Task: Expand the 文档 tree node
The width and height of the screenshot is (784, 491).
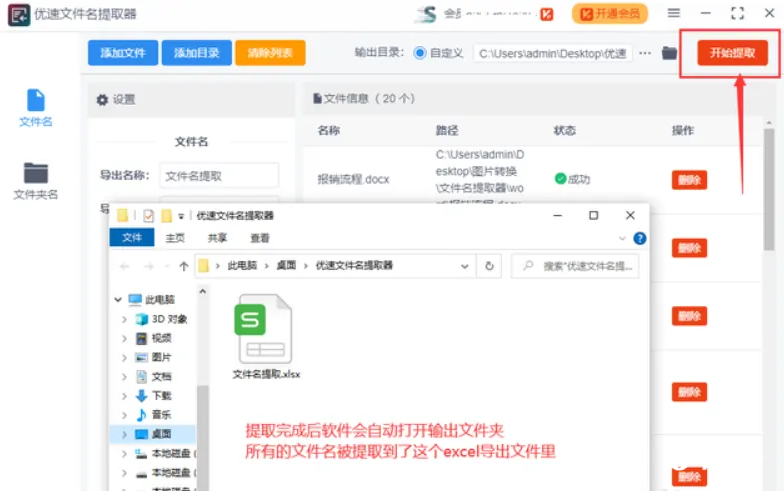Action: (x=124, y=376)
